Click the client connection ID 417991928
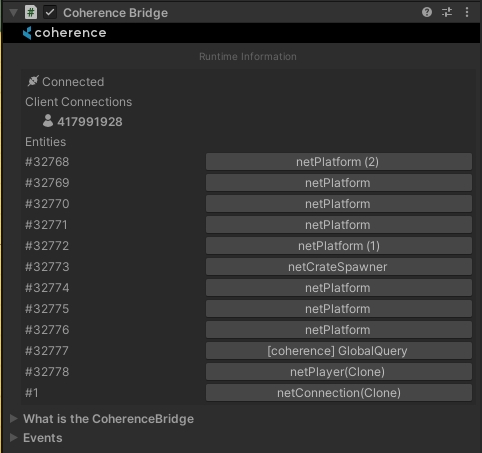 pyautogui.click(x=90, y=122)
